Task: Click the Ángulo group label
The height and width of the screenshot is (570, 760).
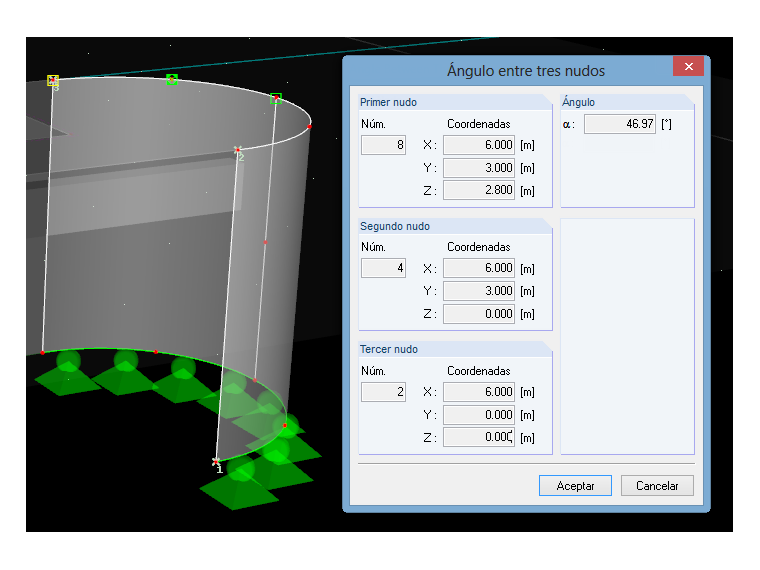Action: (578, 102)
